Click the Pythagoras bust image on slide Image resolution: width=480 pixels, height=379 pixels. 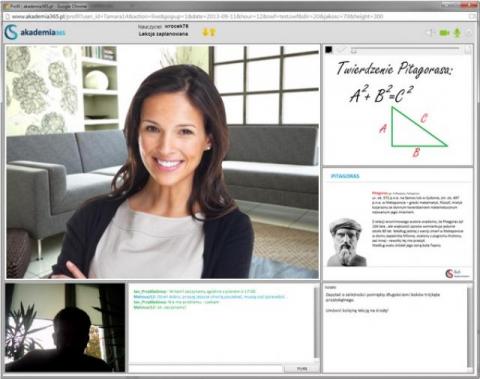[346, 242]
